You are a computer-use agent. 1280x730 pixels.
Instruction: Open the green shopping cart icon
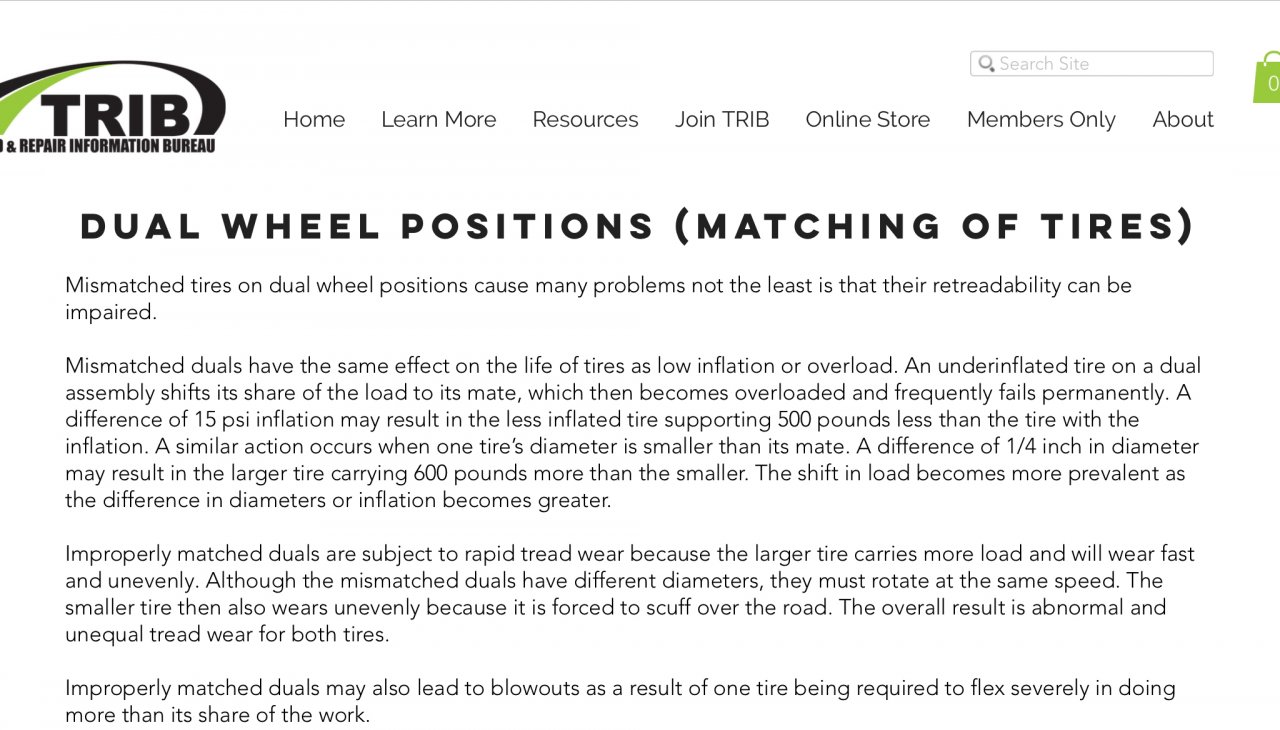point(1267,78)
